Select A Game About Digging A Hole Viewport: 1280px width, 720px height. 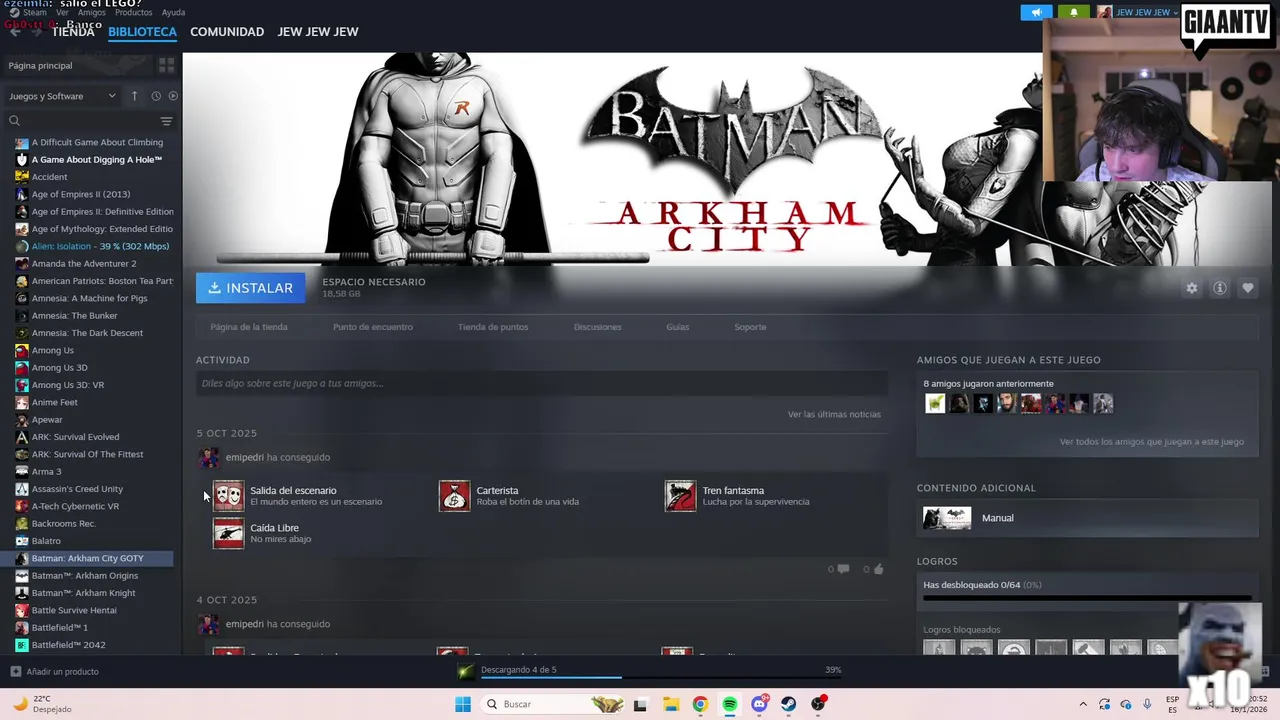point(96,160)
